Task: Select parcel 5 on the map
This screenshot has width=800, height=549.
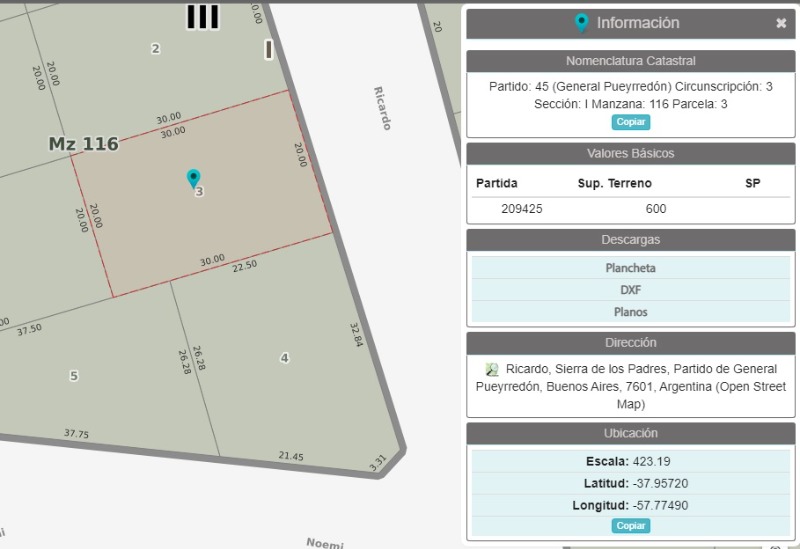Action: pyautogui.click(x=73, y=375)
